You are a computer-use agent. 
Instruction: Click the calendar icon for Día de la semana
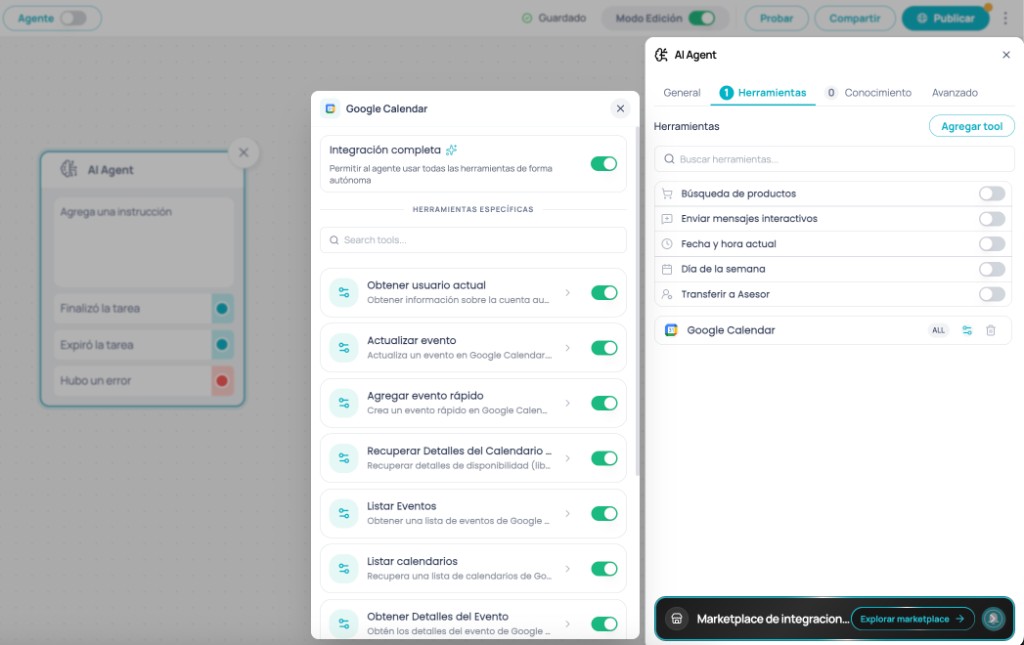click(667, 269)
